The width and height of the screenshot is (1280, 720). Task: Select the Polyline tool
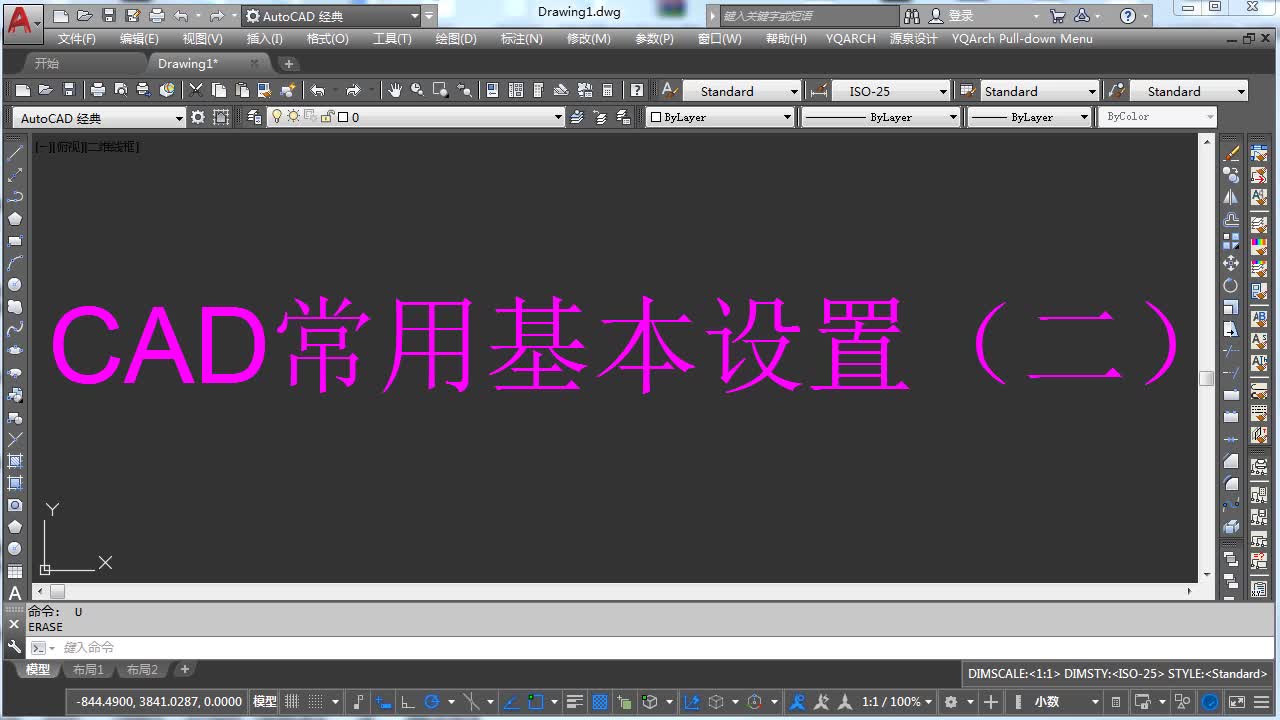click(13, 197)
